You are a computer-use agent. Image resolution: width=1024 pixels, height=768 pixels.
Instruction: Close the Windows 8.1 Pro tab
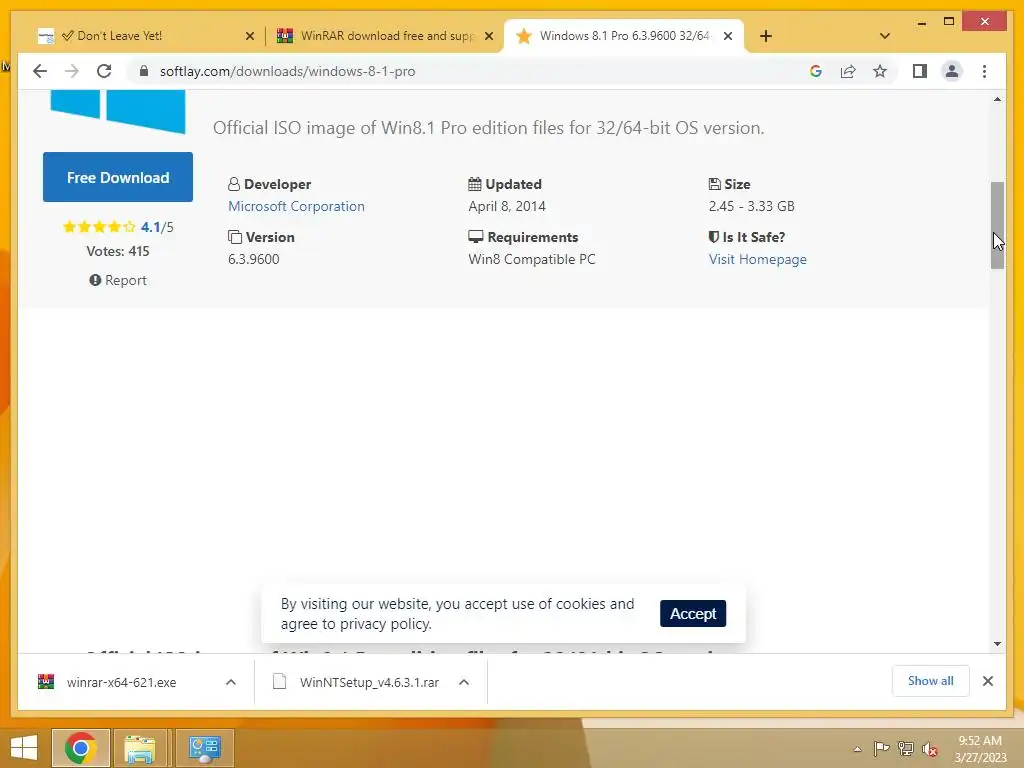(x=728, y=36)
